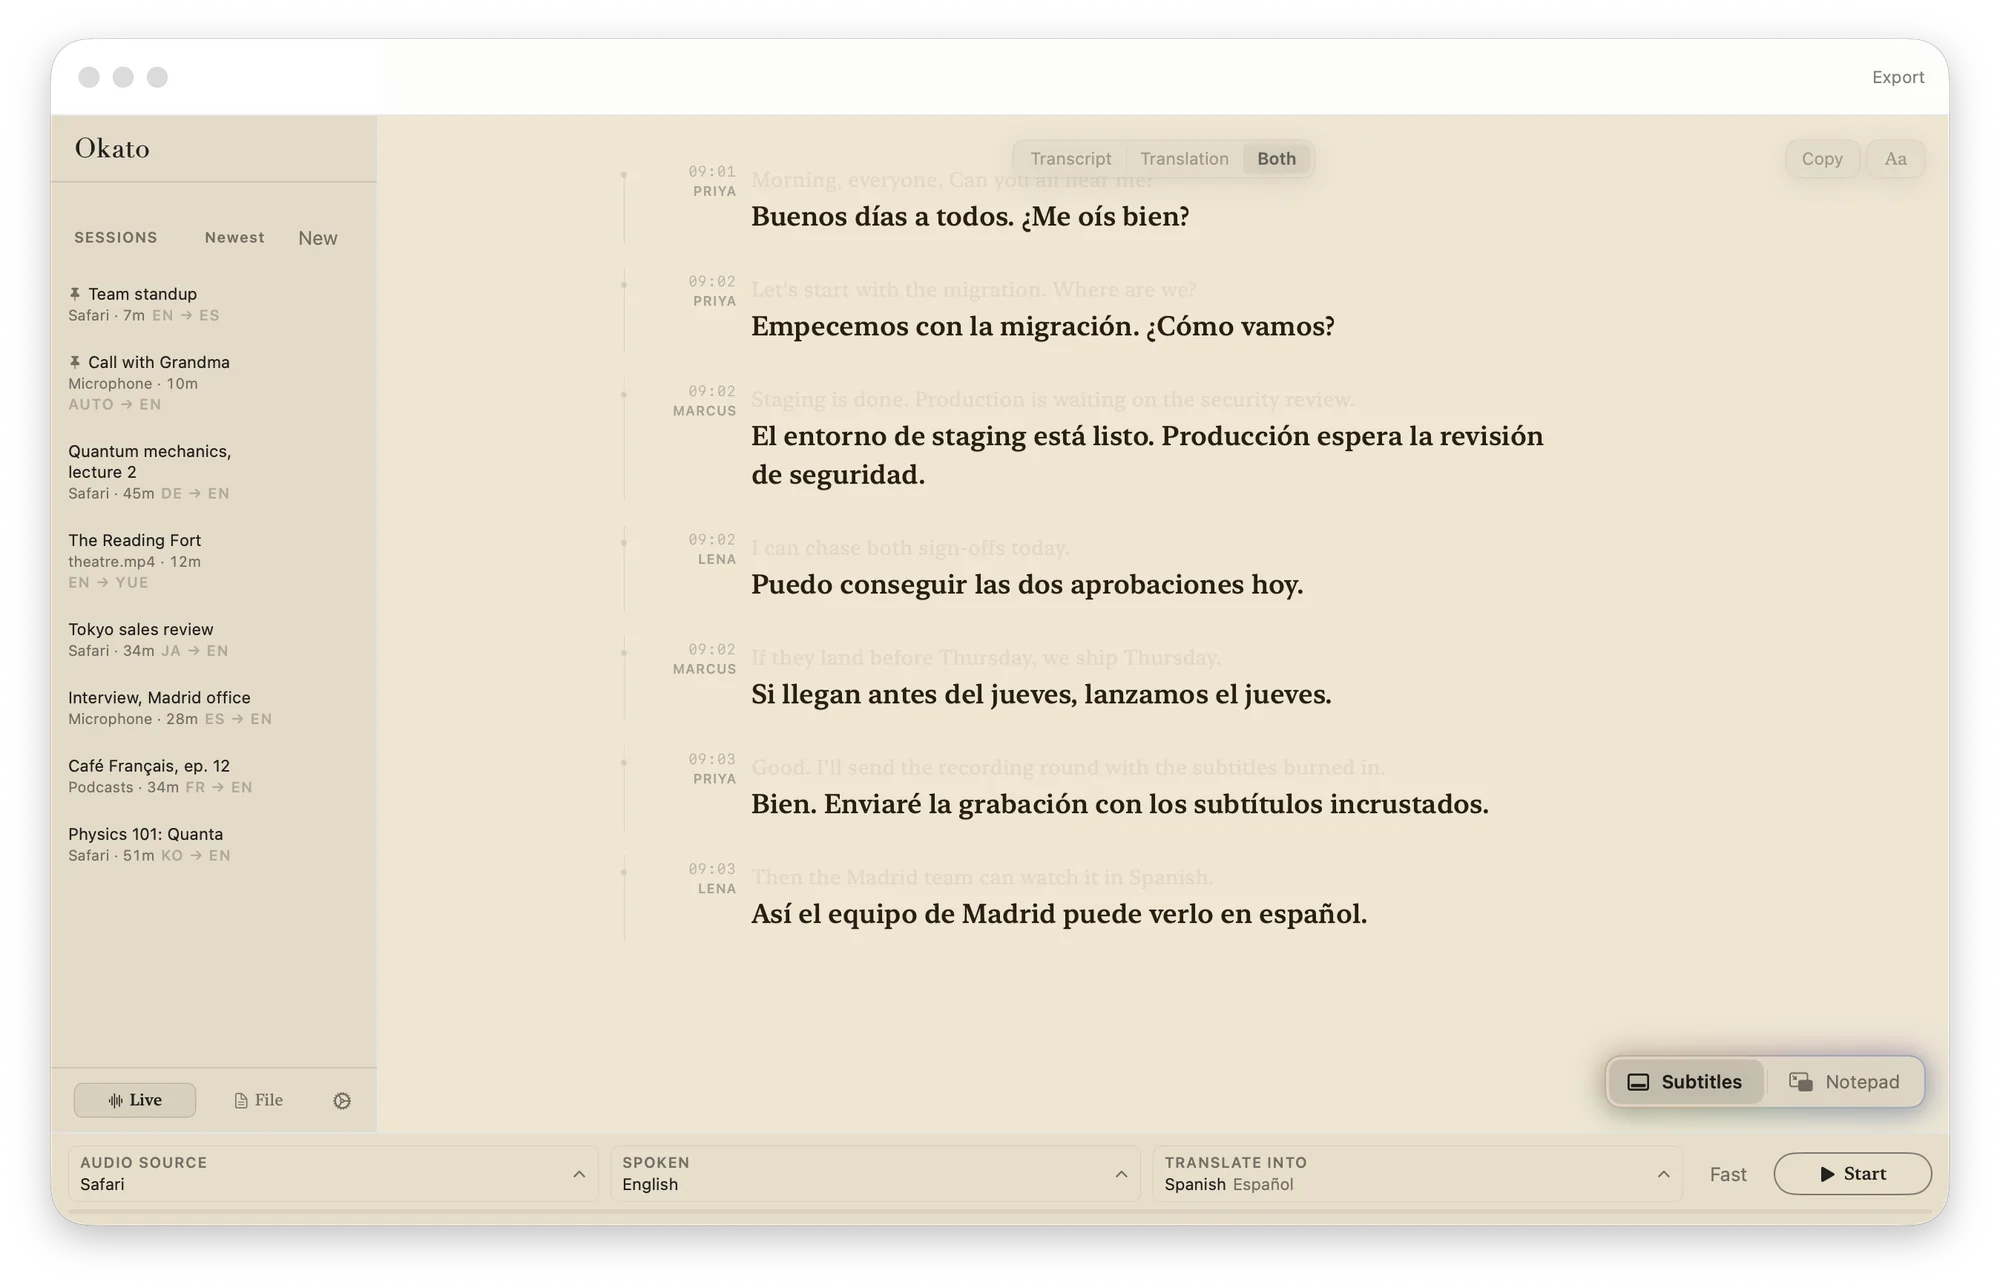This screenshot has height=1288, width=2000.
Task: Enable Notepad overlay mode
Action: [1845, 1082]
